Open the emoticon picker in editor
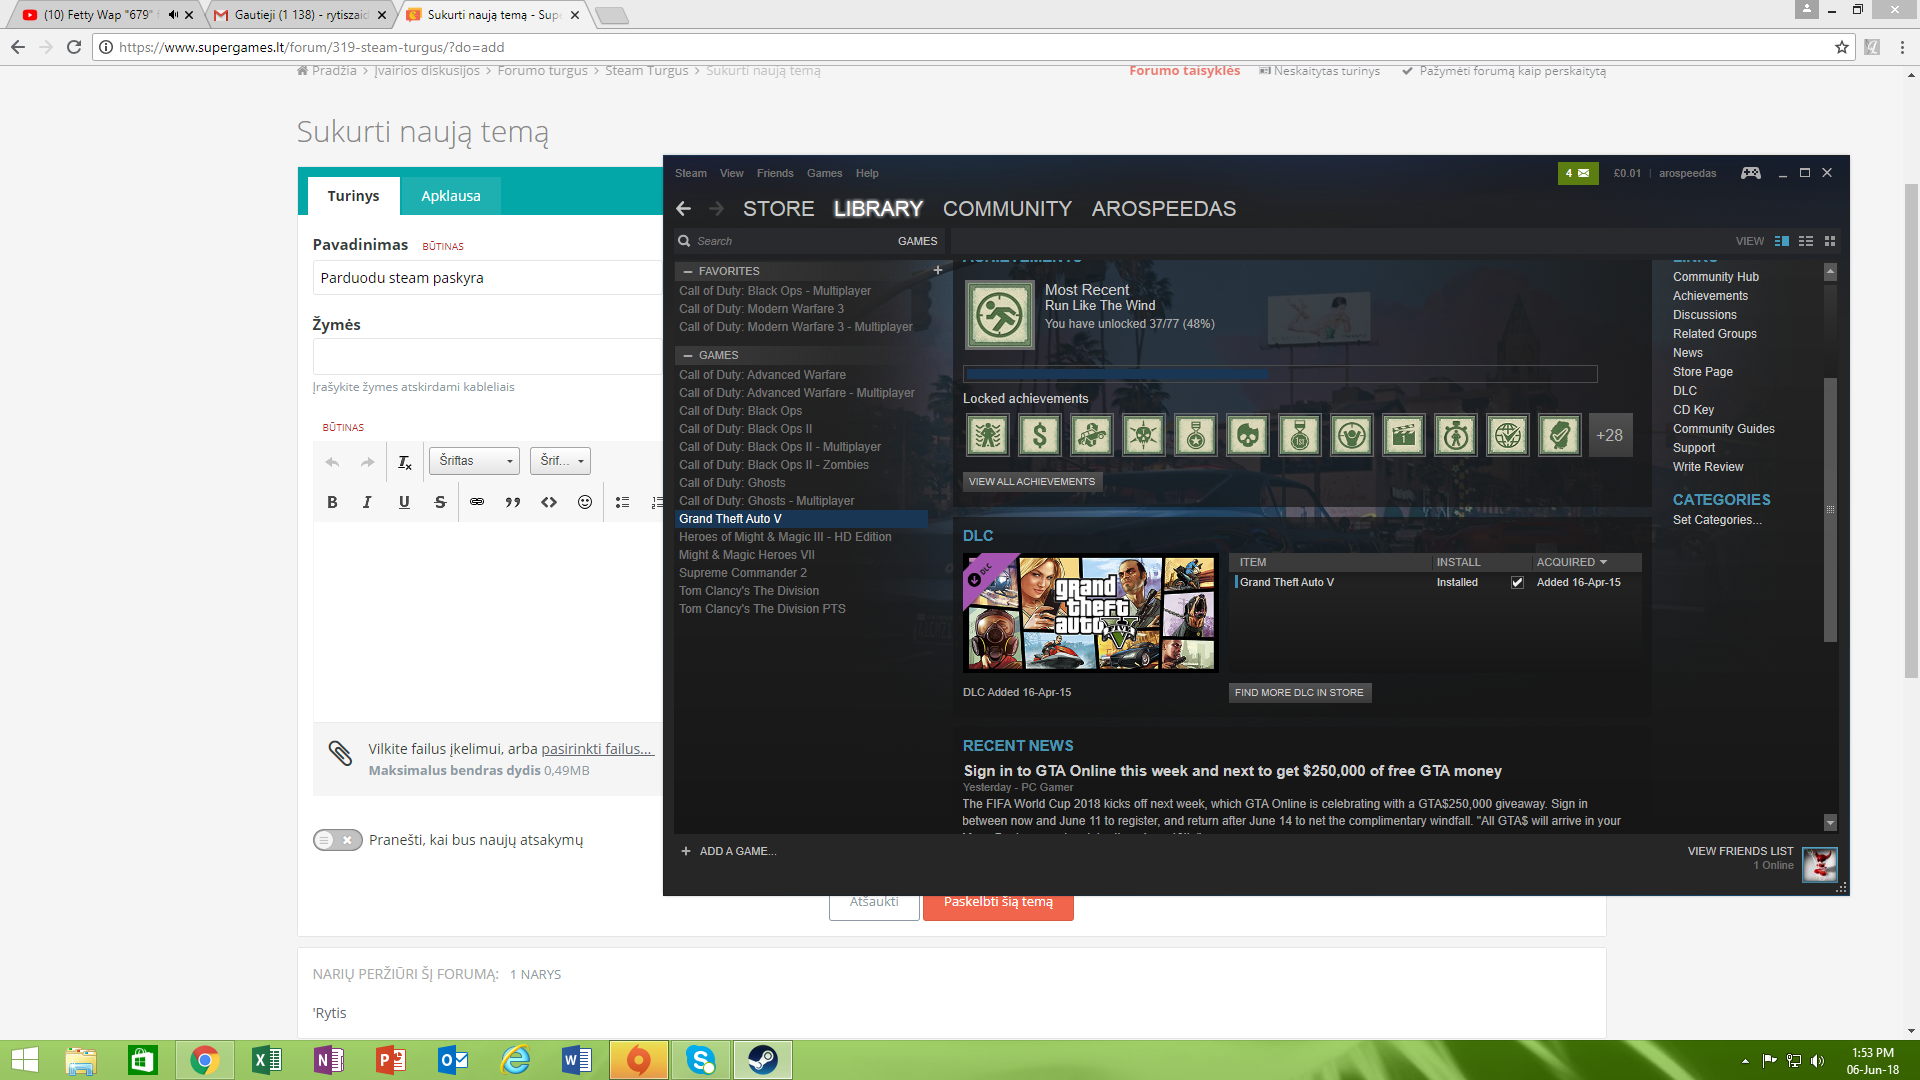 coord(585,502)
